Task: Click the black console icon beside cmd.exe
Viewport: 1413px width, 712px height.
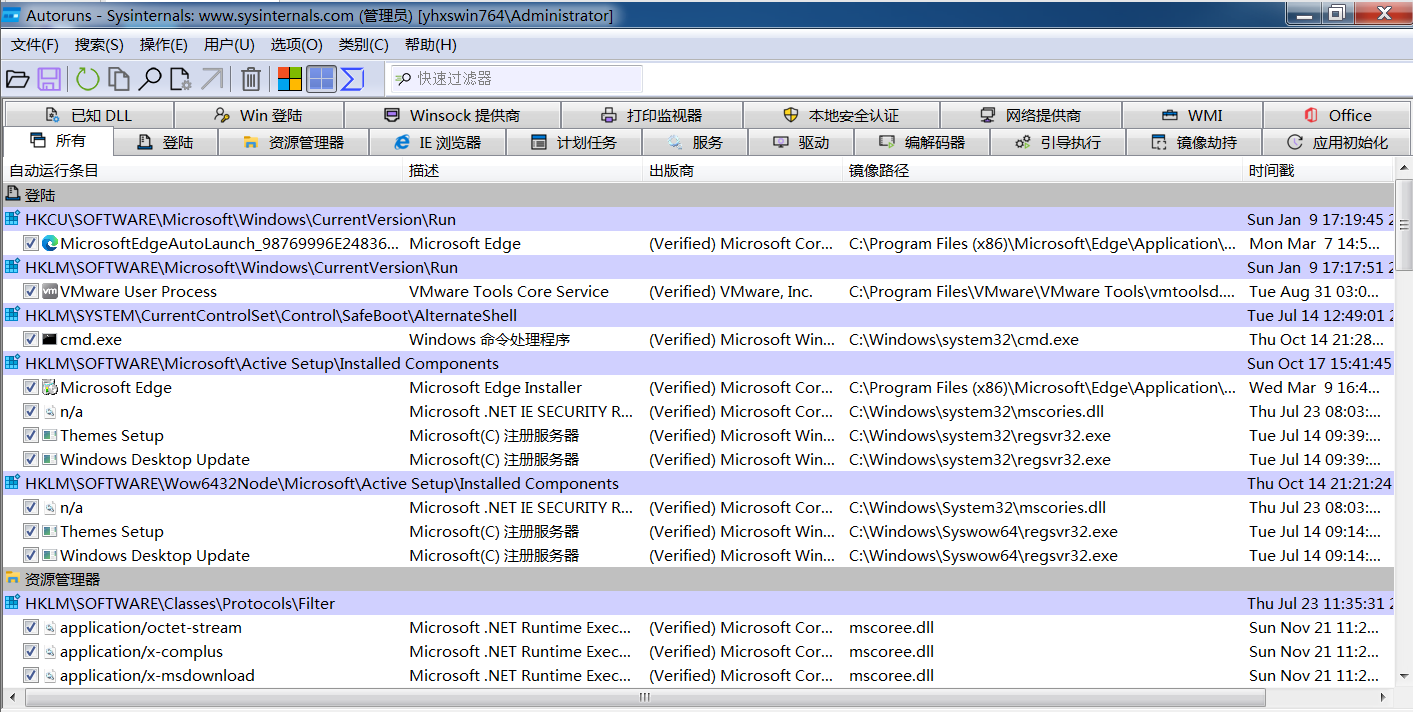Action: tap(50, 339)
